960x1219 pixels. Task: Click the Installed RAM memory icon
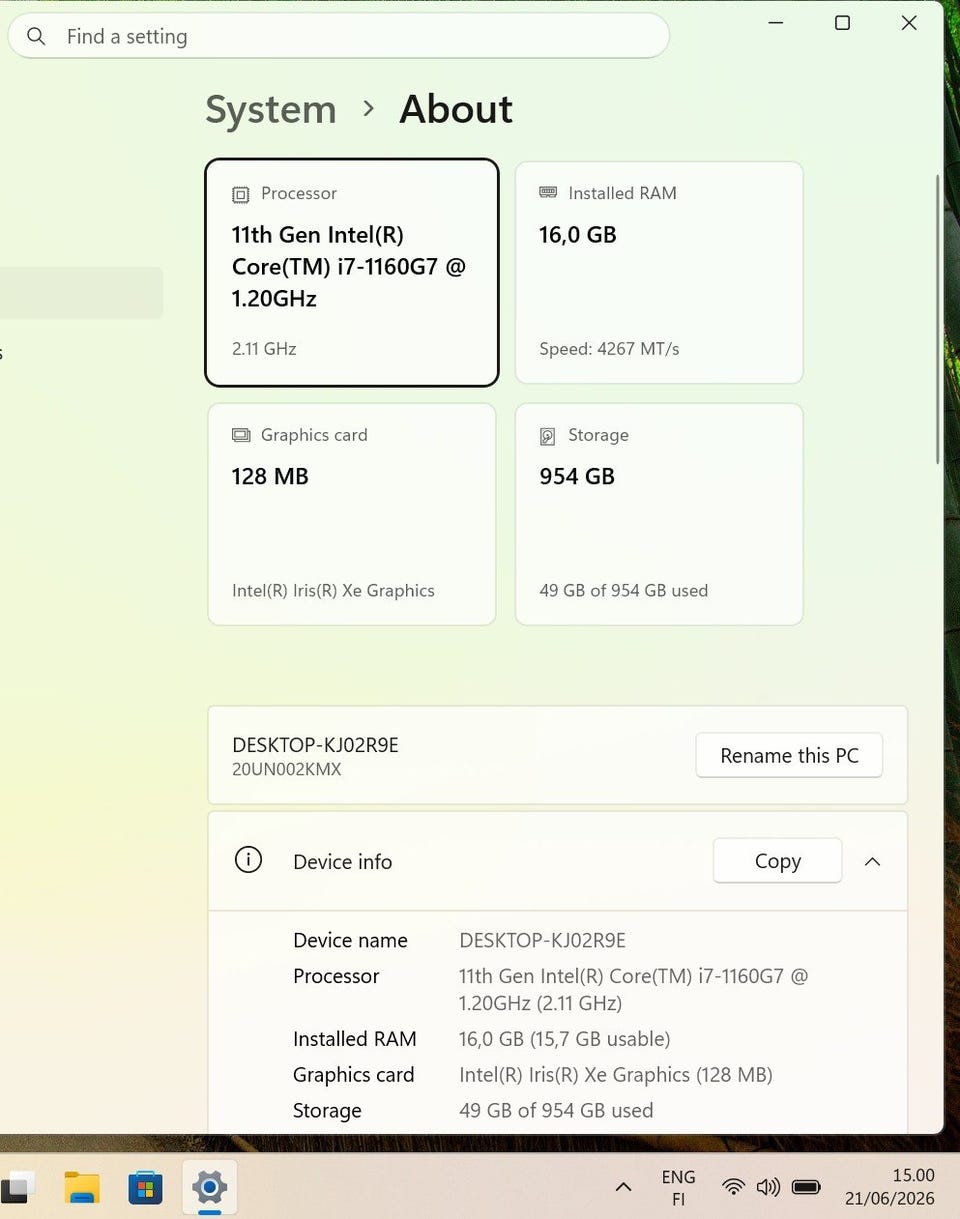548,192
